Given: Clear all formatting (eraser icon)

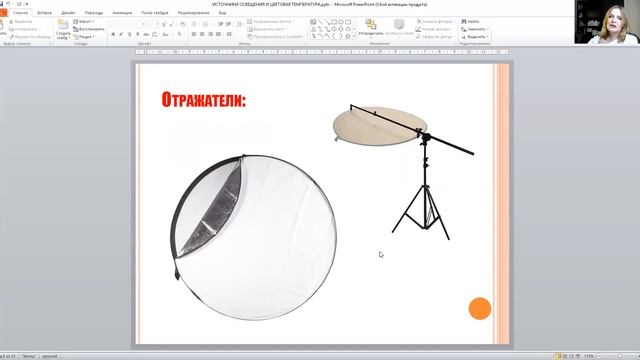Looking at the screenshot, I should pyautogui.click(x=182, y=24).
